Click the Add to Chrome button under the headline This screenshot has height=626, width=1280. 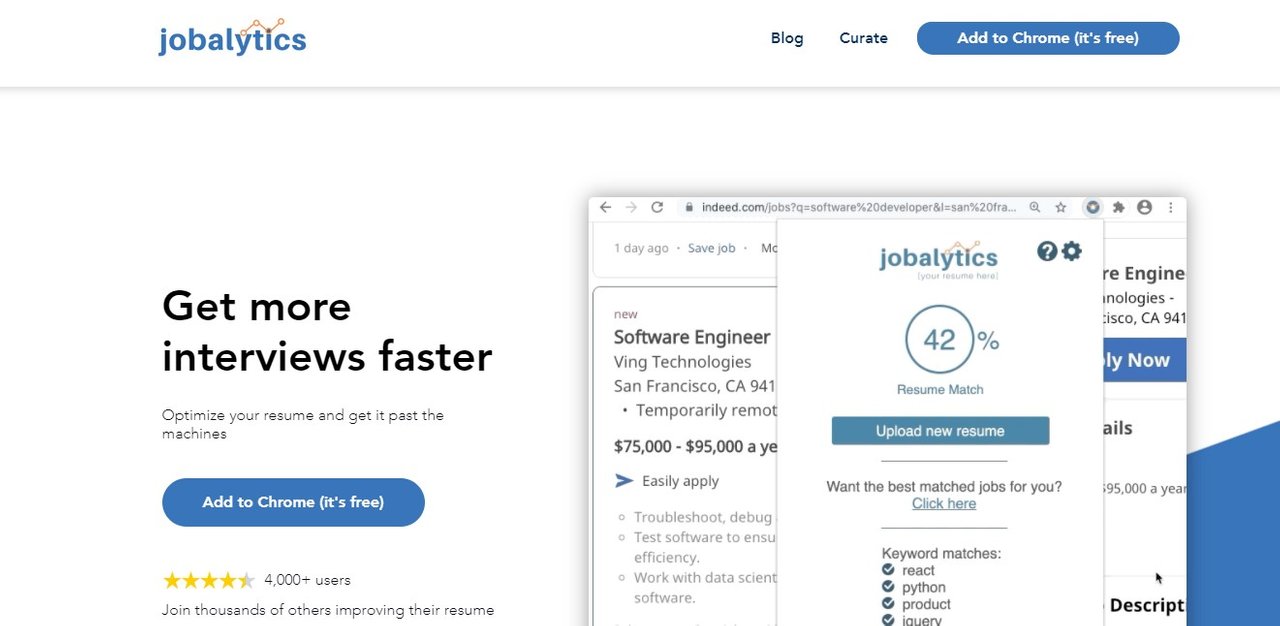[293, 502]
